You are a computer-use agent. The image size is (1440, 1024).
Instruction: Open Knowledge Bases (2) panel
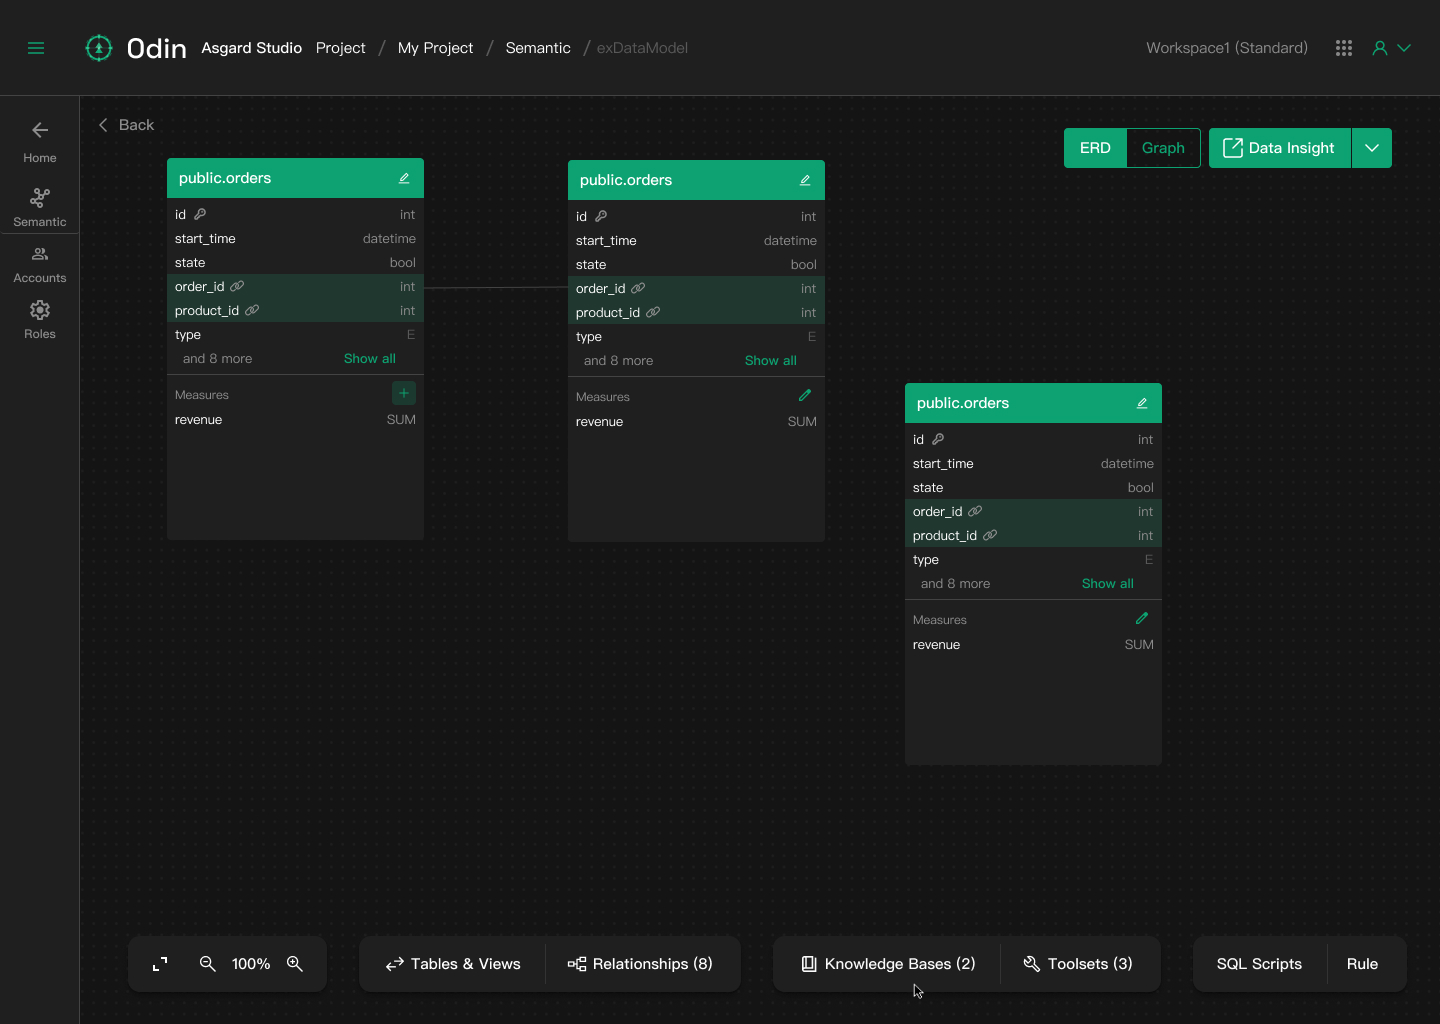click(888, 964)
